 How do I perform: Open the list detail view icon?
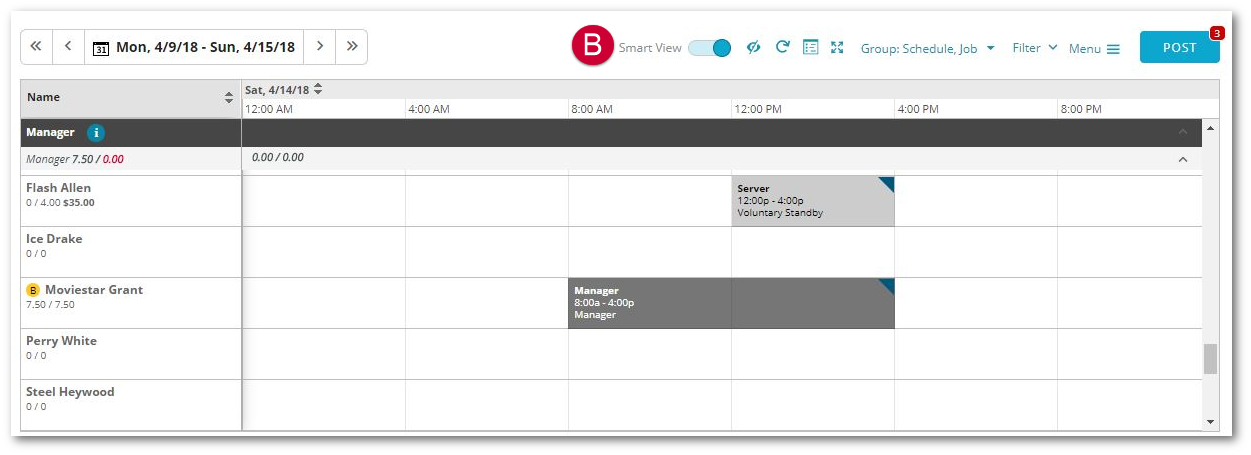coord(811,47)
